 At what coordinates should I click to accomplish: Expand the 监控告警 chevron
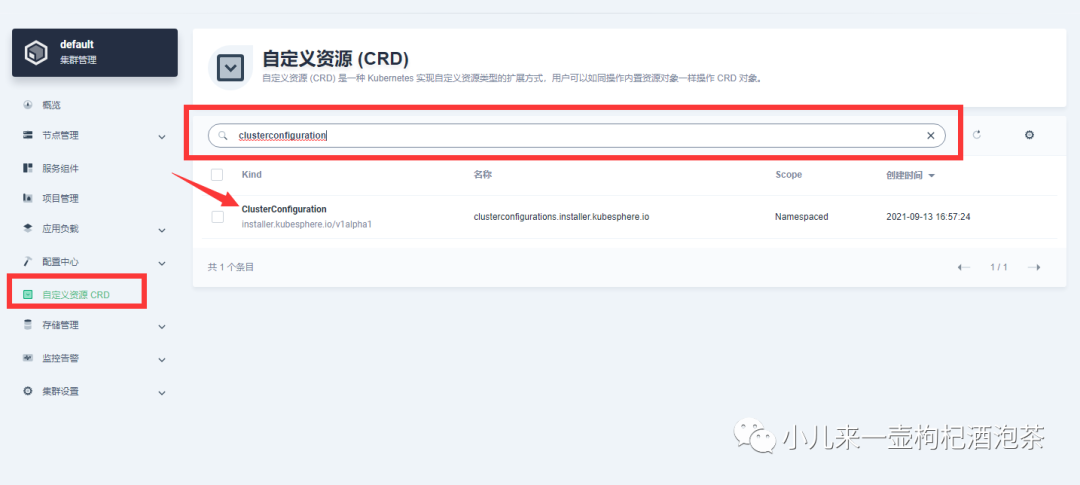tap(162, 360)
